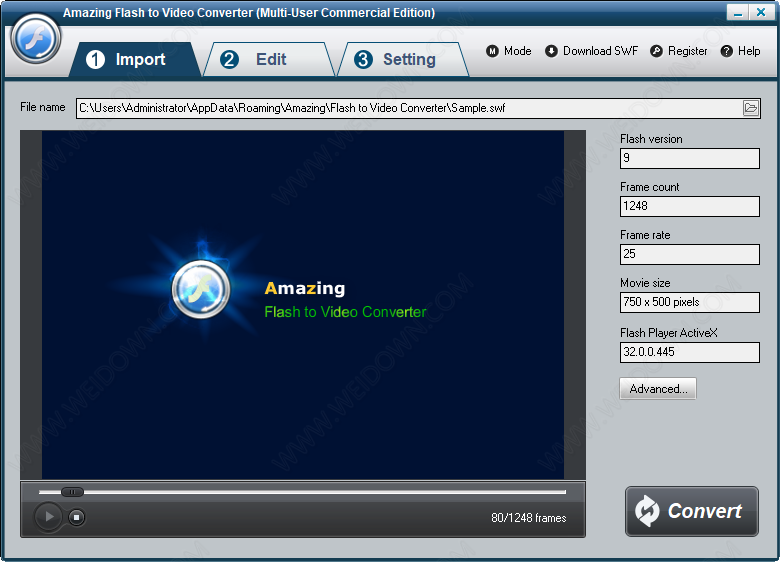Screen dimensions: 780x562
Task: Open the Register dialog
Action: [679, 51]
